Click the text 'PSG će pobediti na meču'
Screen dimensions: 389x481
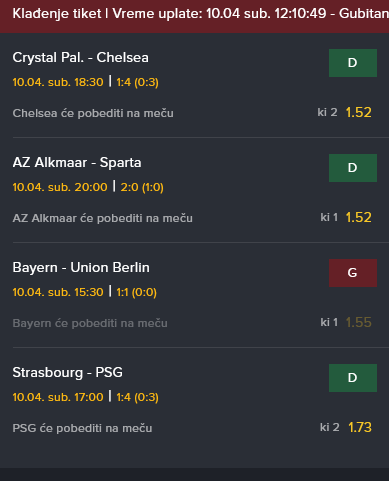pyautogui.click(x=82, y=429)
